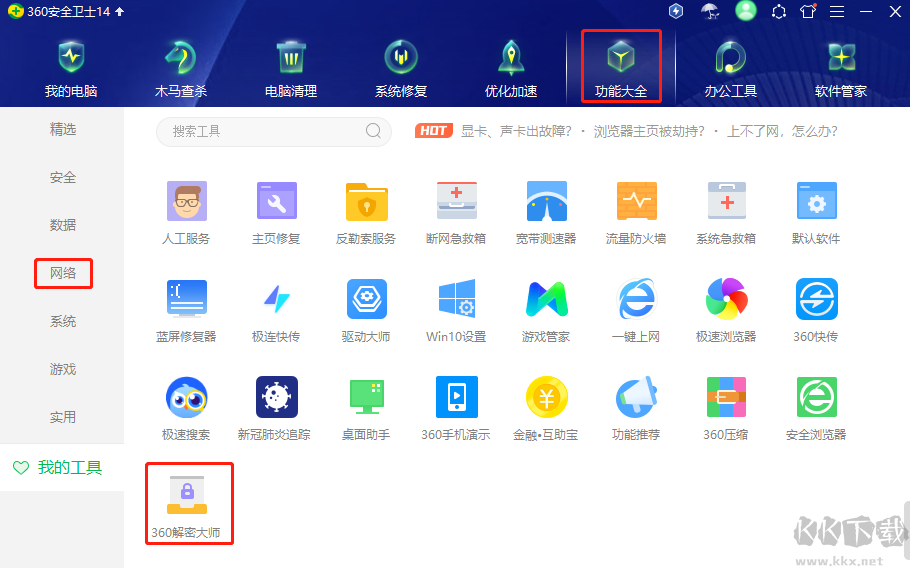
Task: Select 游戏 category in sidebar
Action: coord(63,370)
